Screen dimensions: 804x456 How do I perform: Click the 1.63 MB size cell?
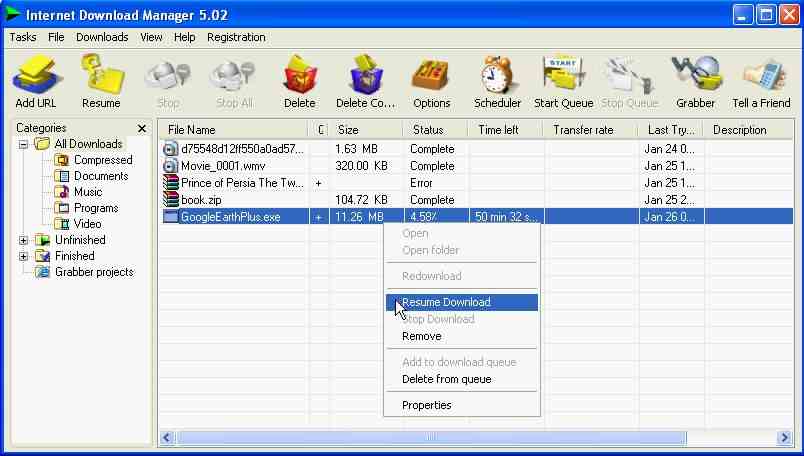[356, 149]
